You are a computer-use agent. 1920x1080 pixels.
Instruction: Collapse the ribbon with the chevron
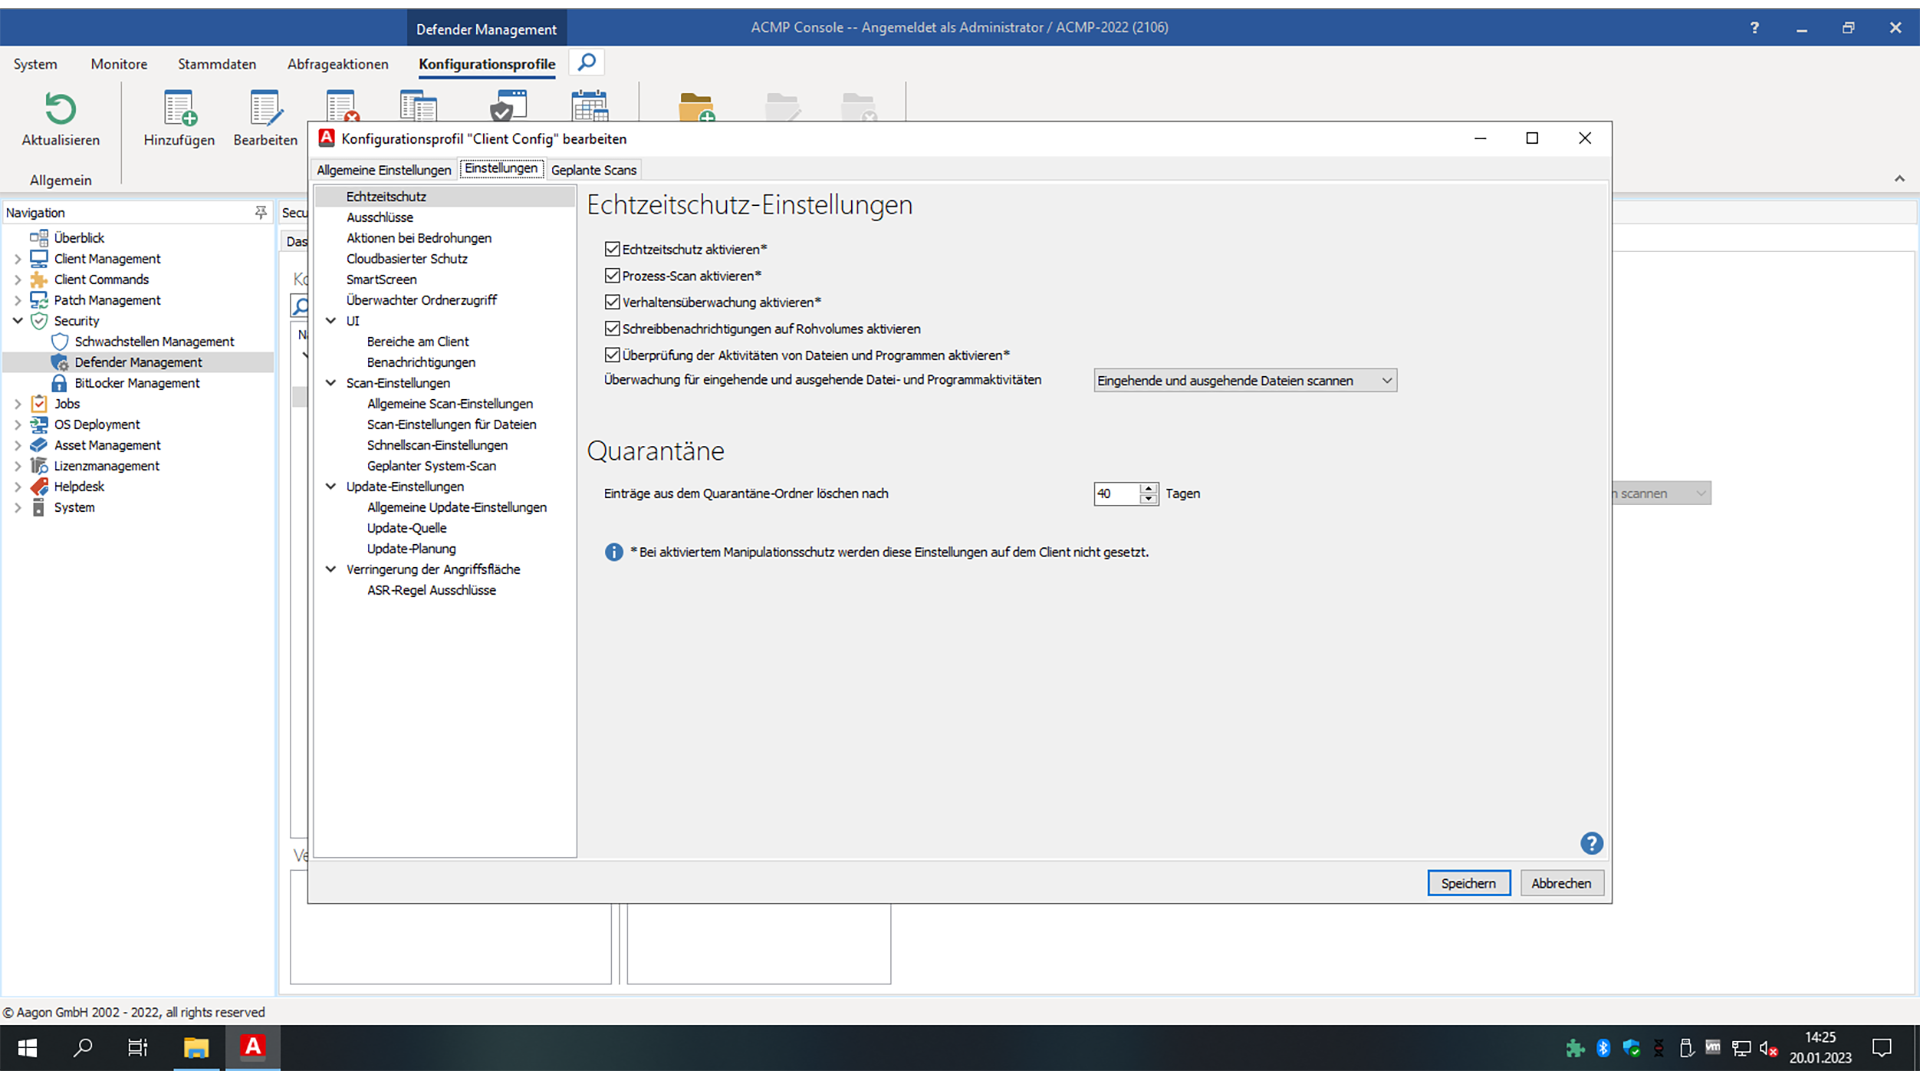tap(1899, 179)
